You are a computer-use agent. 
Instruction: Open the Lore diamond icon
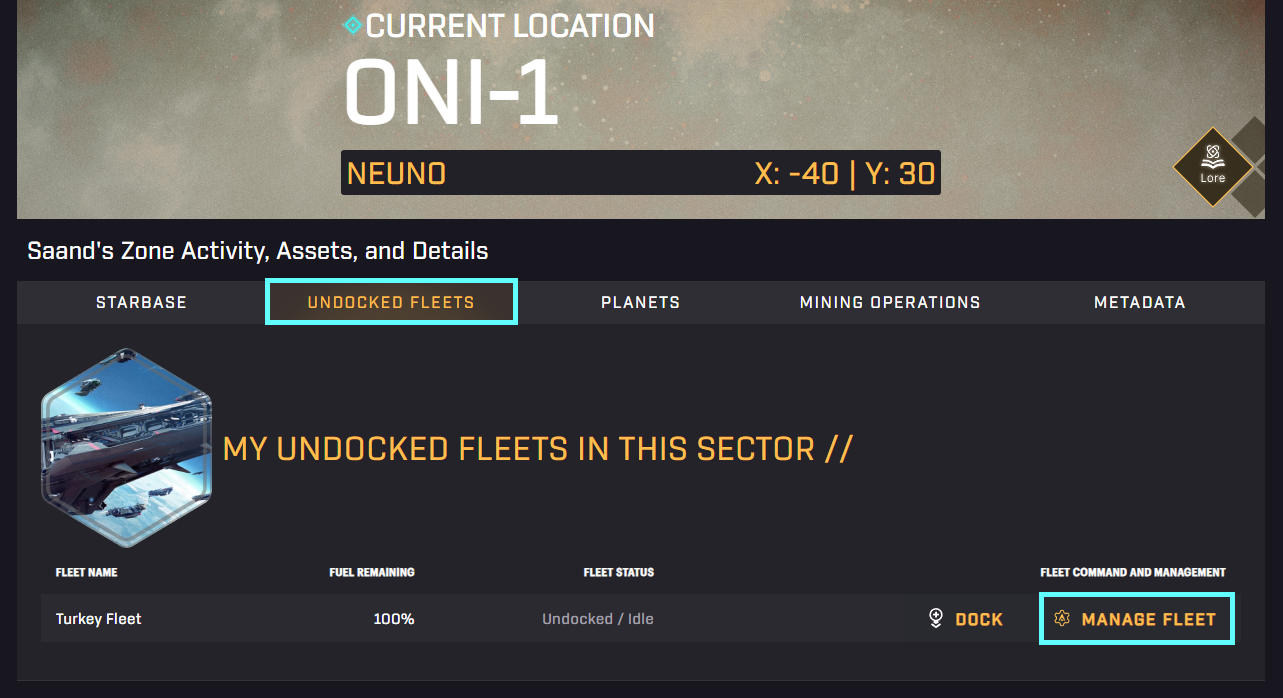(1212, 167)
